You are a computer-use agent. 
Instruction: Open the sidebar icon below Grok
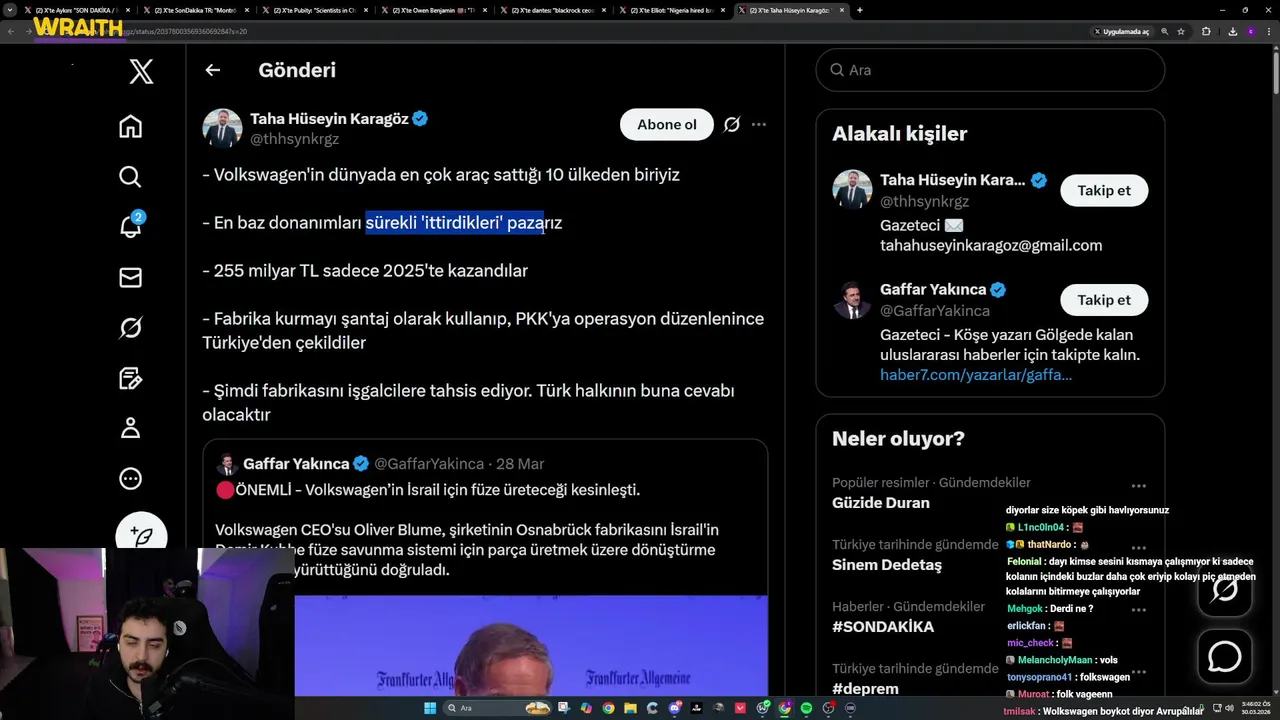(130, 378)
